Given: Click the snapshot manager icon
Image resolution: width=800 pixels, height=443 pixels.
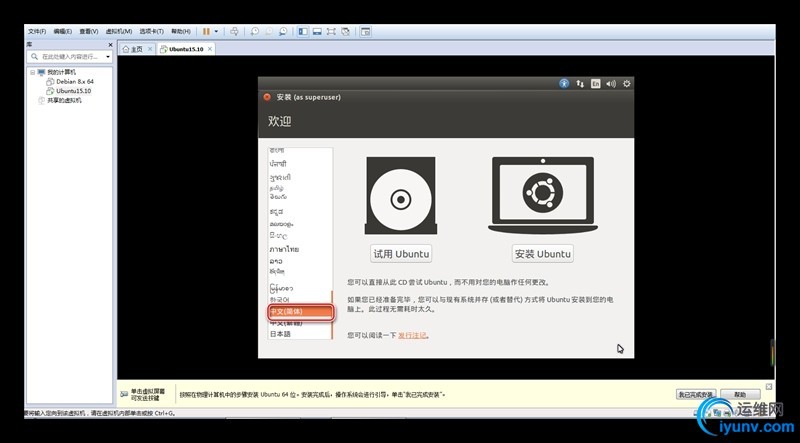Looking at the screenshot, I should [x=283, y=32].
